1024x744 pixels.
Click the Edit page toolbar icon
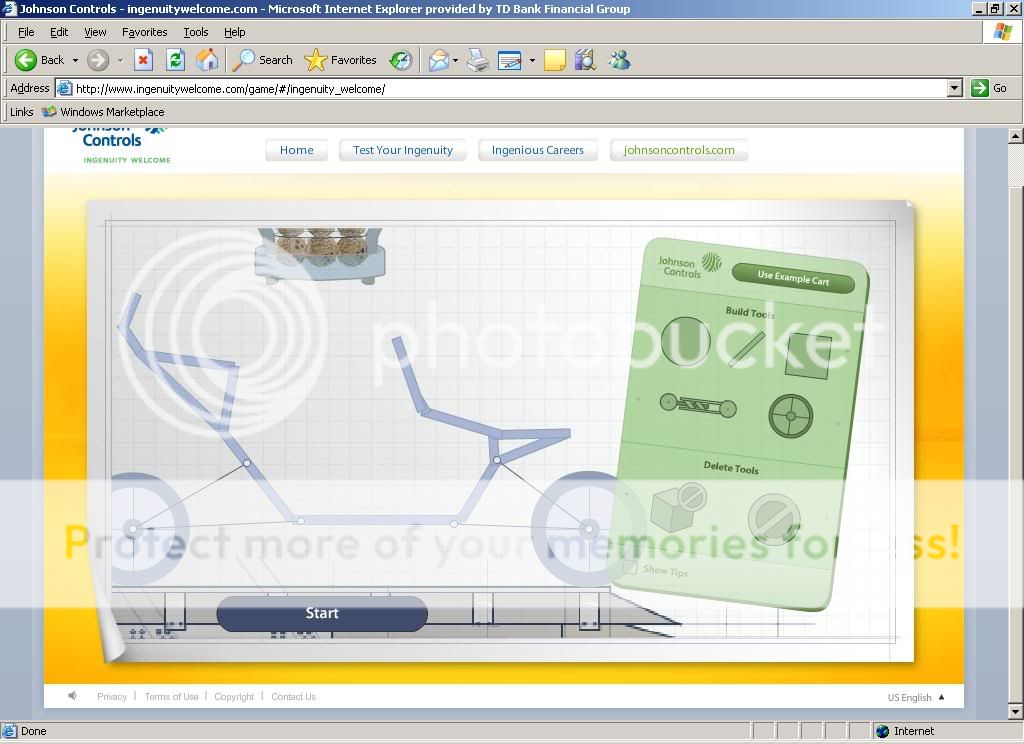coord(509,60)
